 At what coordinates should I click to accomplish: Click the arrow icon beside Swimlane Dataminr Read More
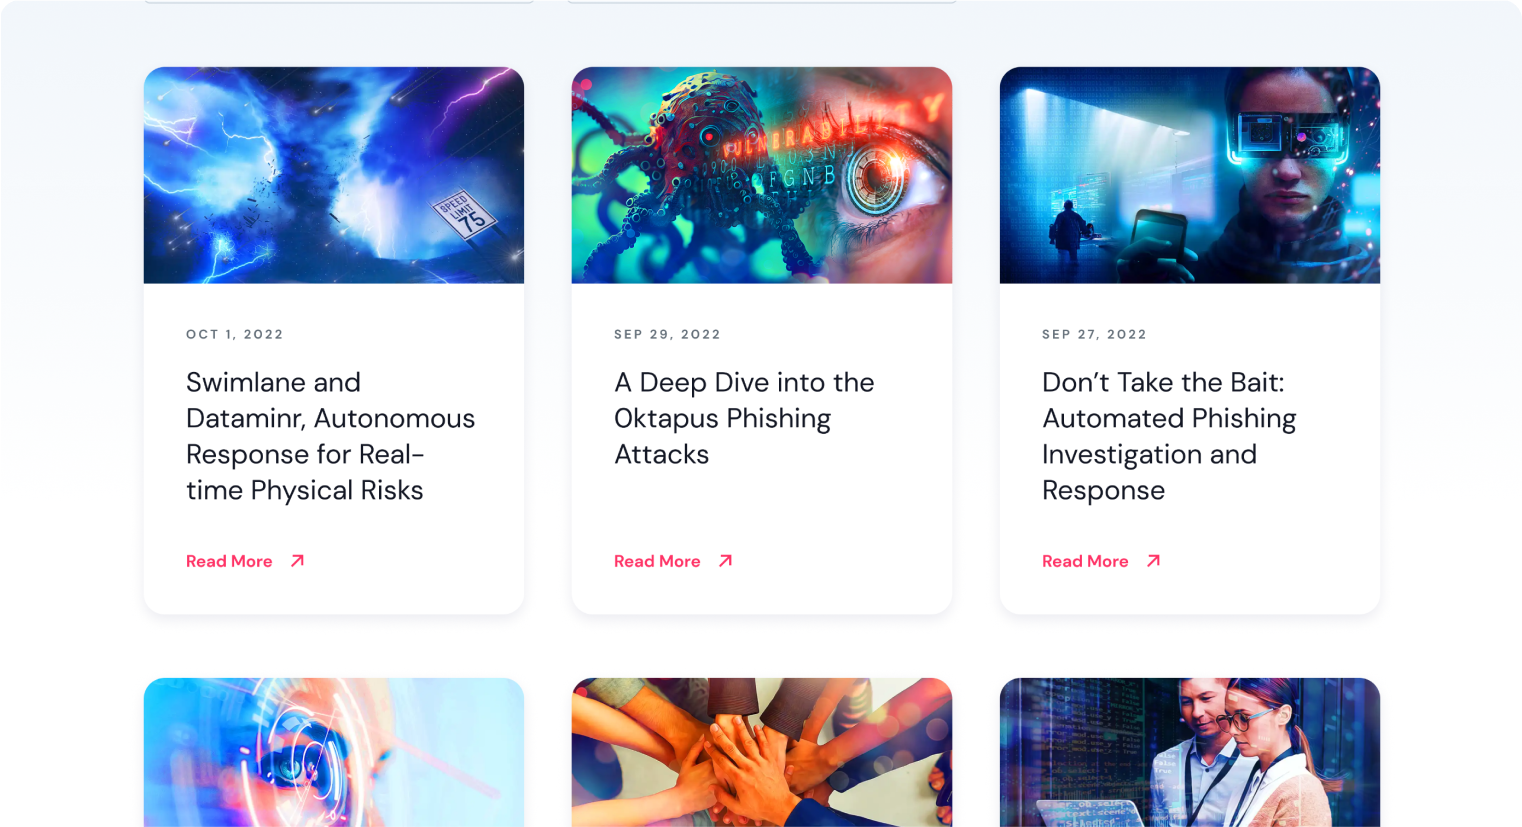click(297, 561)
